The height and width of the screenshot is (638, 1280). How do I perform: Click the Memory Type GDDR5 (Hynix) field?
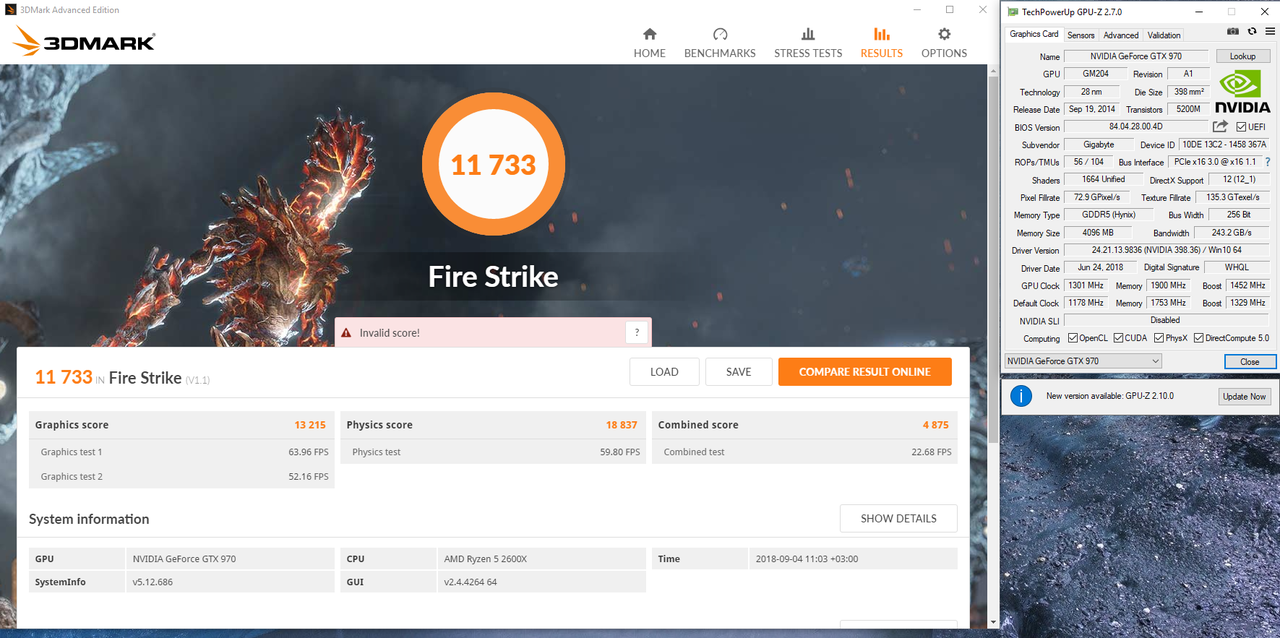tap(1108, 215)
